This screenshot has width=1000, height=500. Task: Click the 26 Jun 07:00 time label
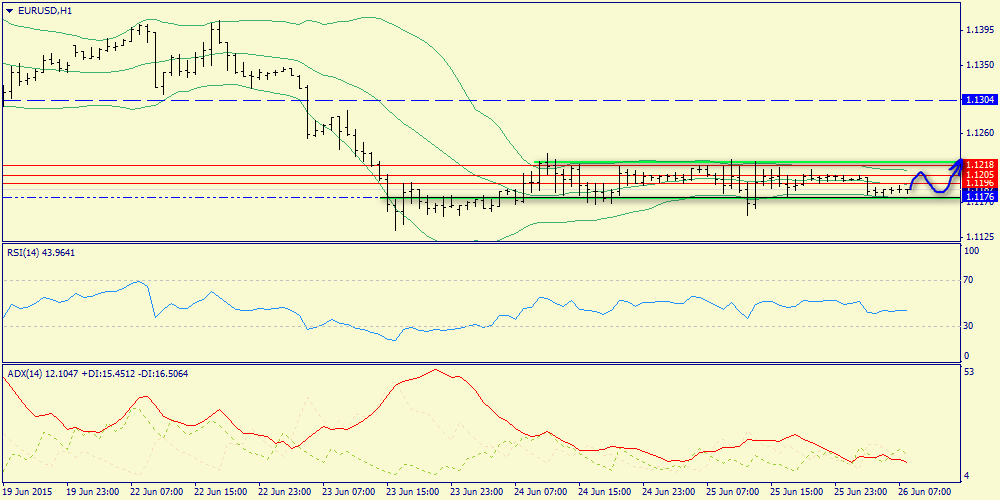pyautogui.click(x=923, y=492)
